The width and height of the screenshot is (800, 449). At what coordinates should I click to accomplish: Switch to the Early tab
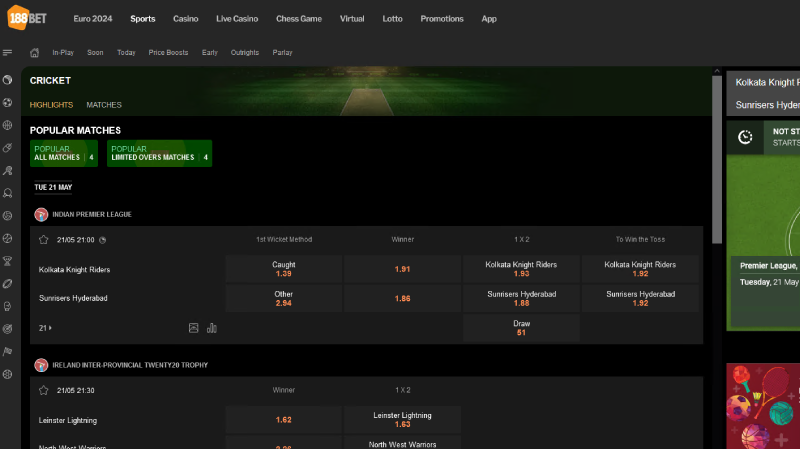coord(210,53)
